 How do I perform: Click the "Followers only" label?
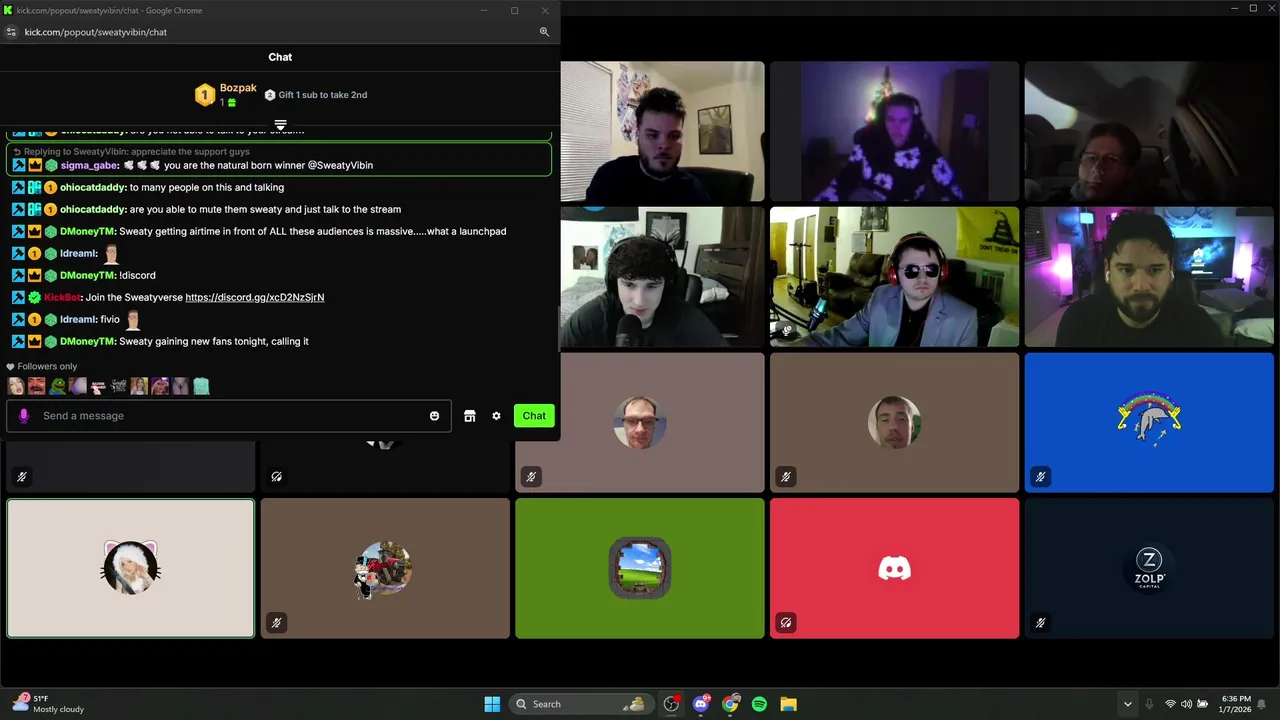coord(47,367)
